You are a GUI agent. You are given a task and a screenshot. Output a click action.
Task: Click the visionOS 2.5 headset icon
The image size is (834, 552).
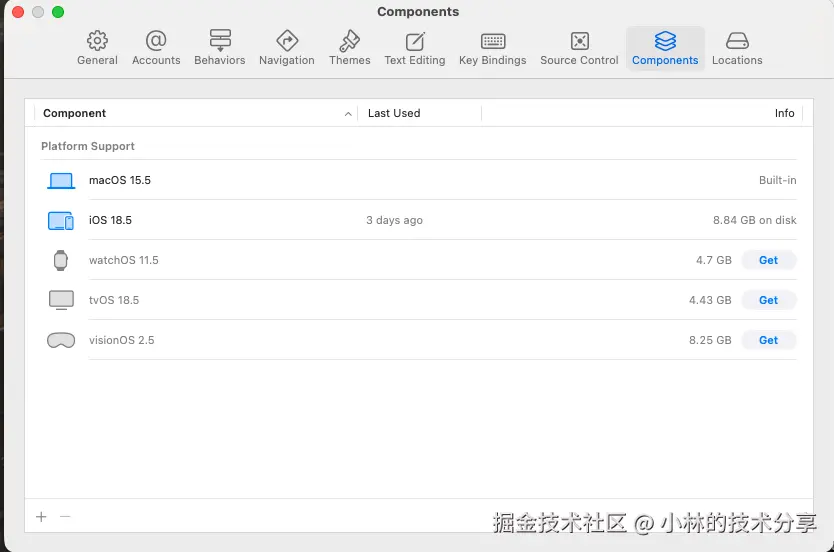point(61,340)
